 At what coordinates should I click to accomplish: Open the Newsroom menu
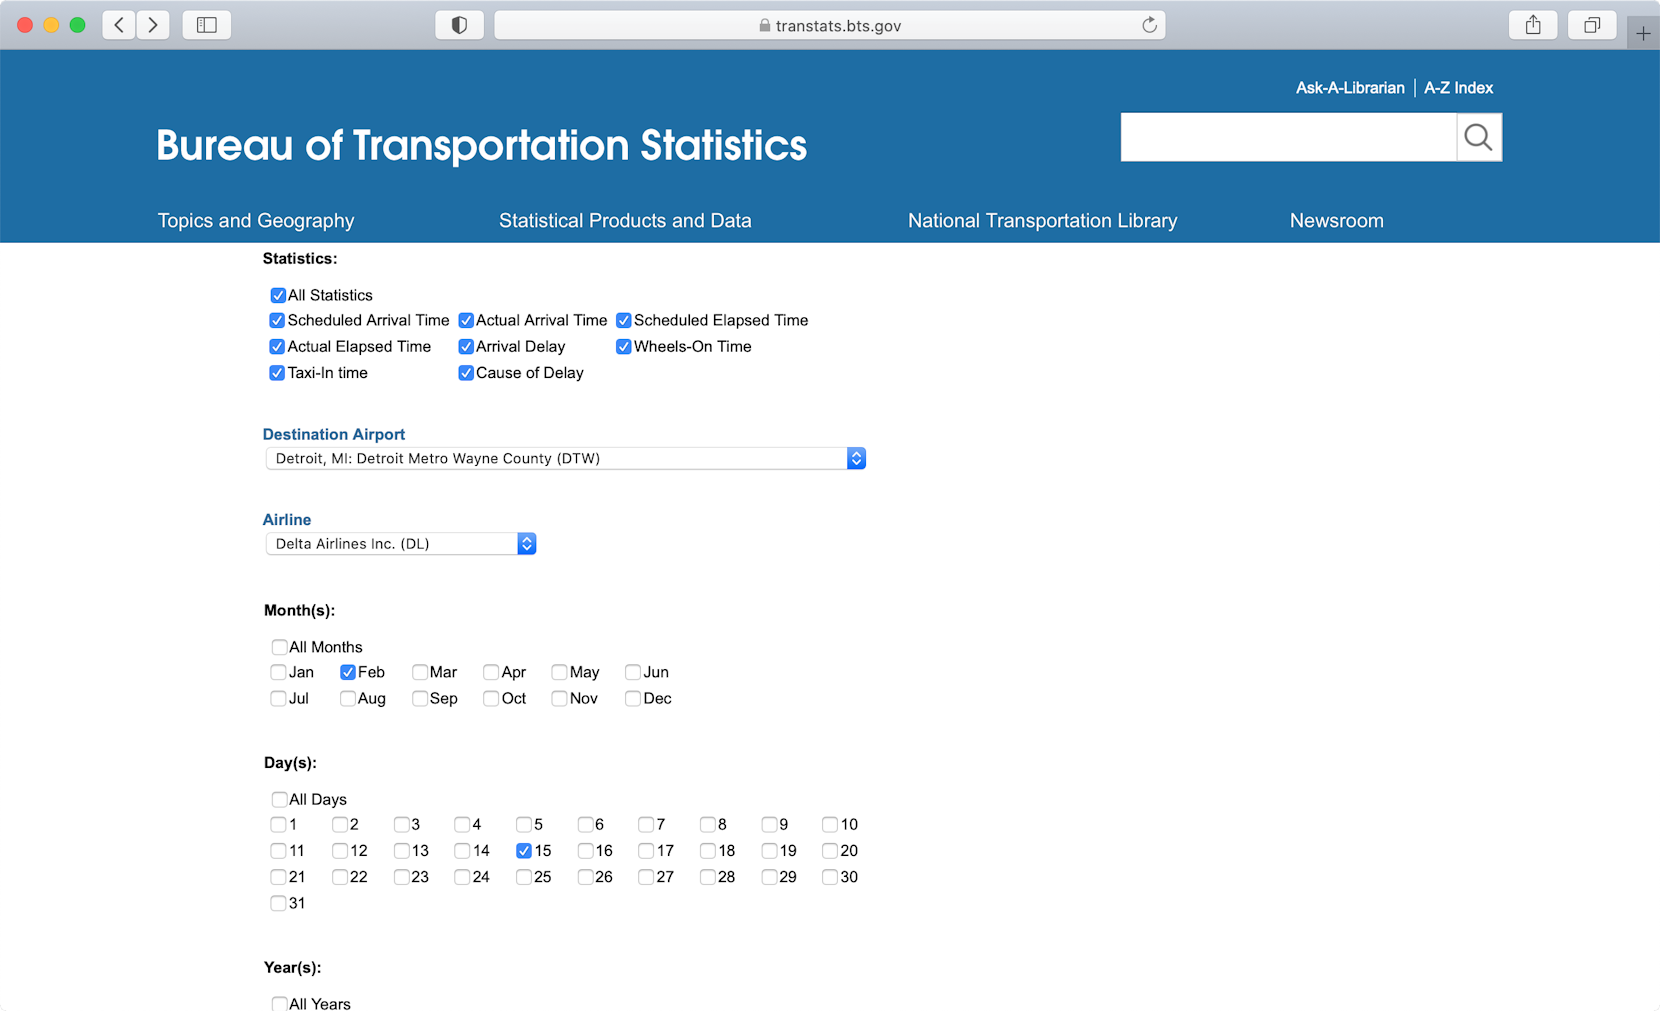point(1336,221)
